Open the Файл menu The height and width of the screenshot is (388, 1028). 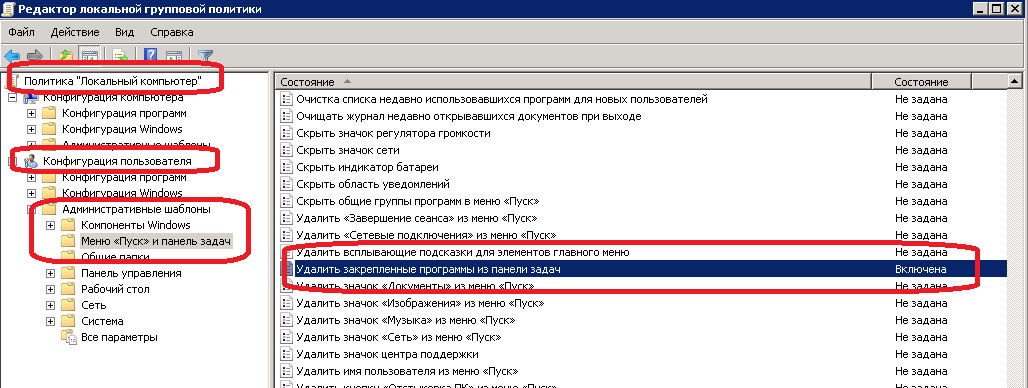[x=22, y=32]
